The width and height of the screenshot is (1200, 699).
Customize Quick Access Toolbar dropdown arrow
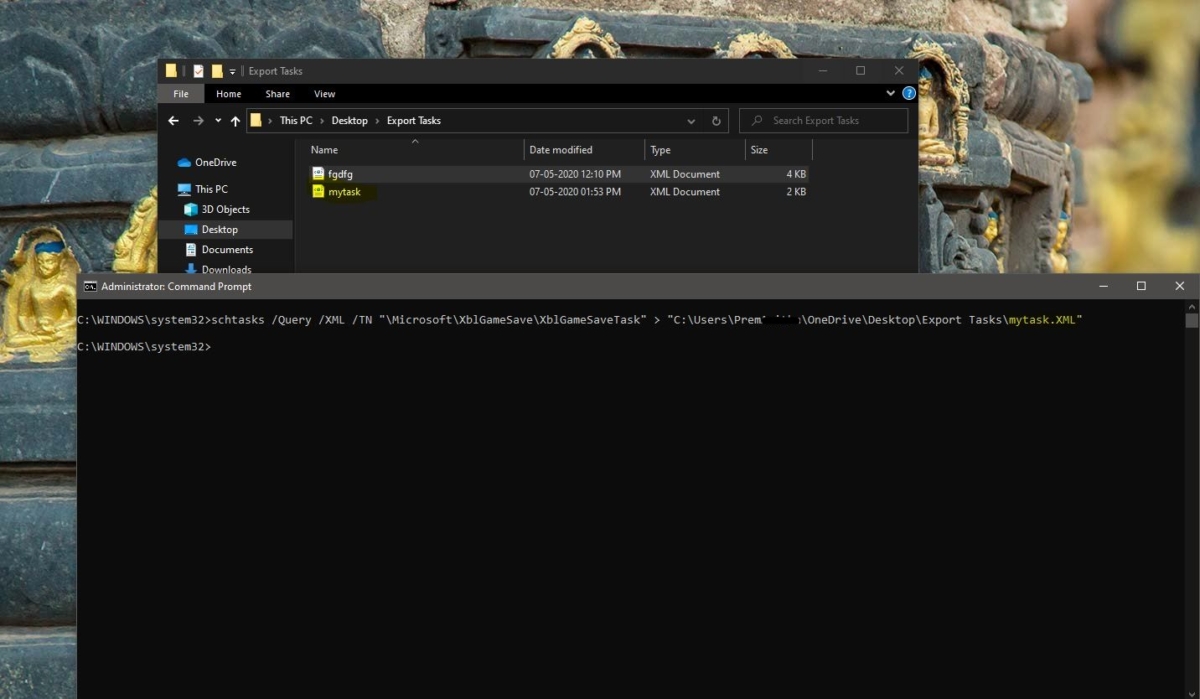tap(233, 71)
